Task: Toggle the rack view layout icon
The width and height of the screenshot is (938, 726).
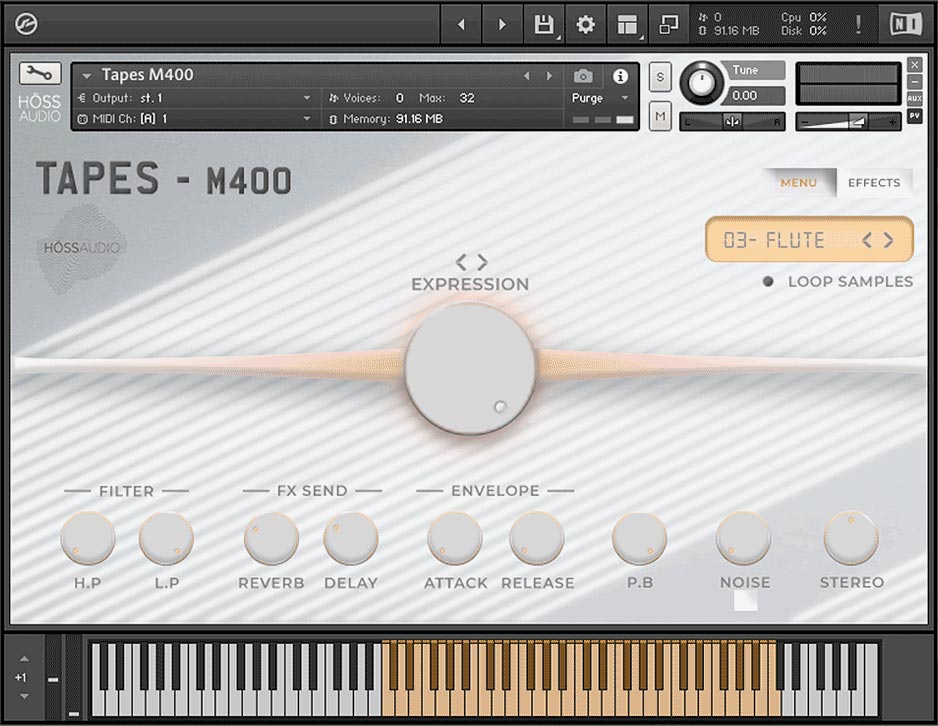Action: tap(627, 24)
